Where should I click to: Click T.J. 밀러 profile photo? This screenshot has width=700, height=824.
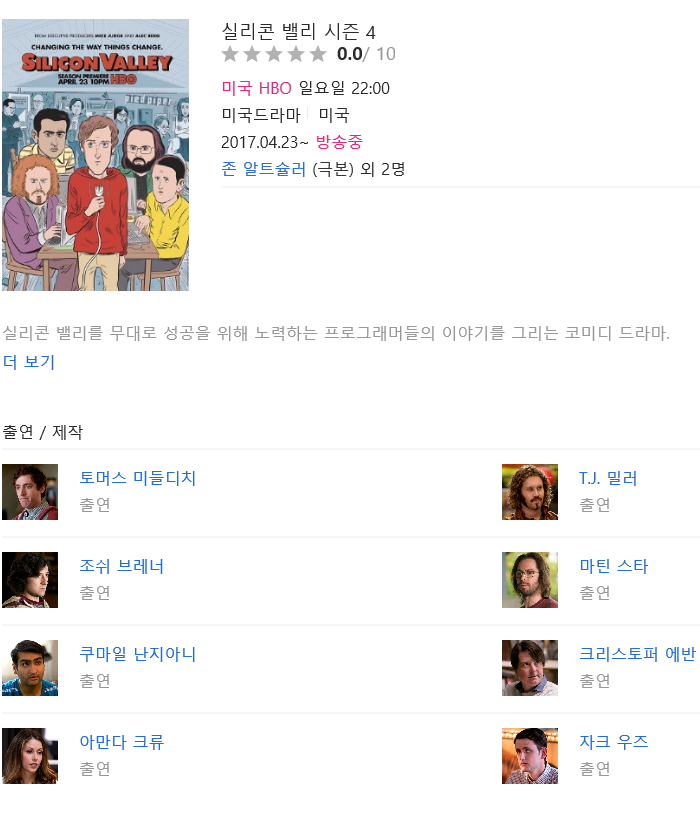coord(530,492)
